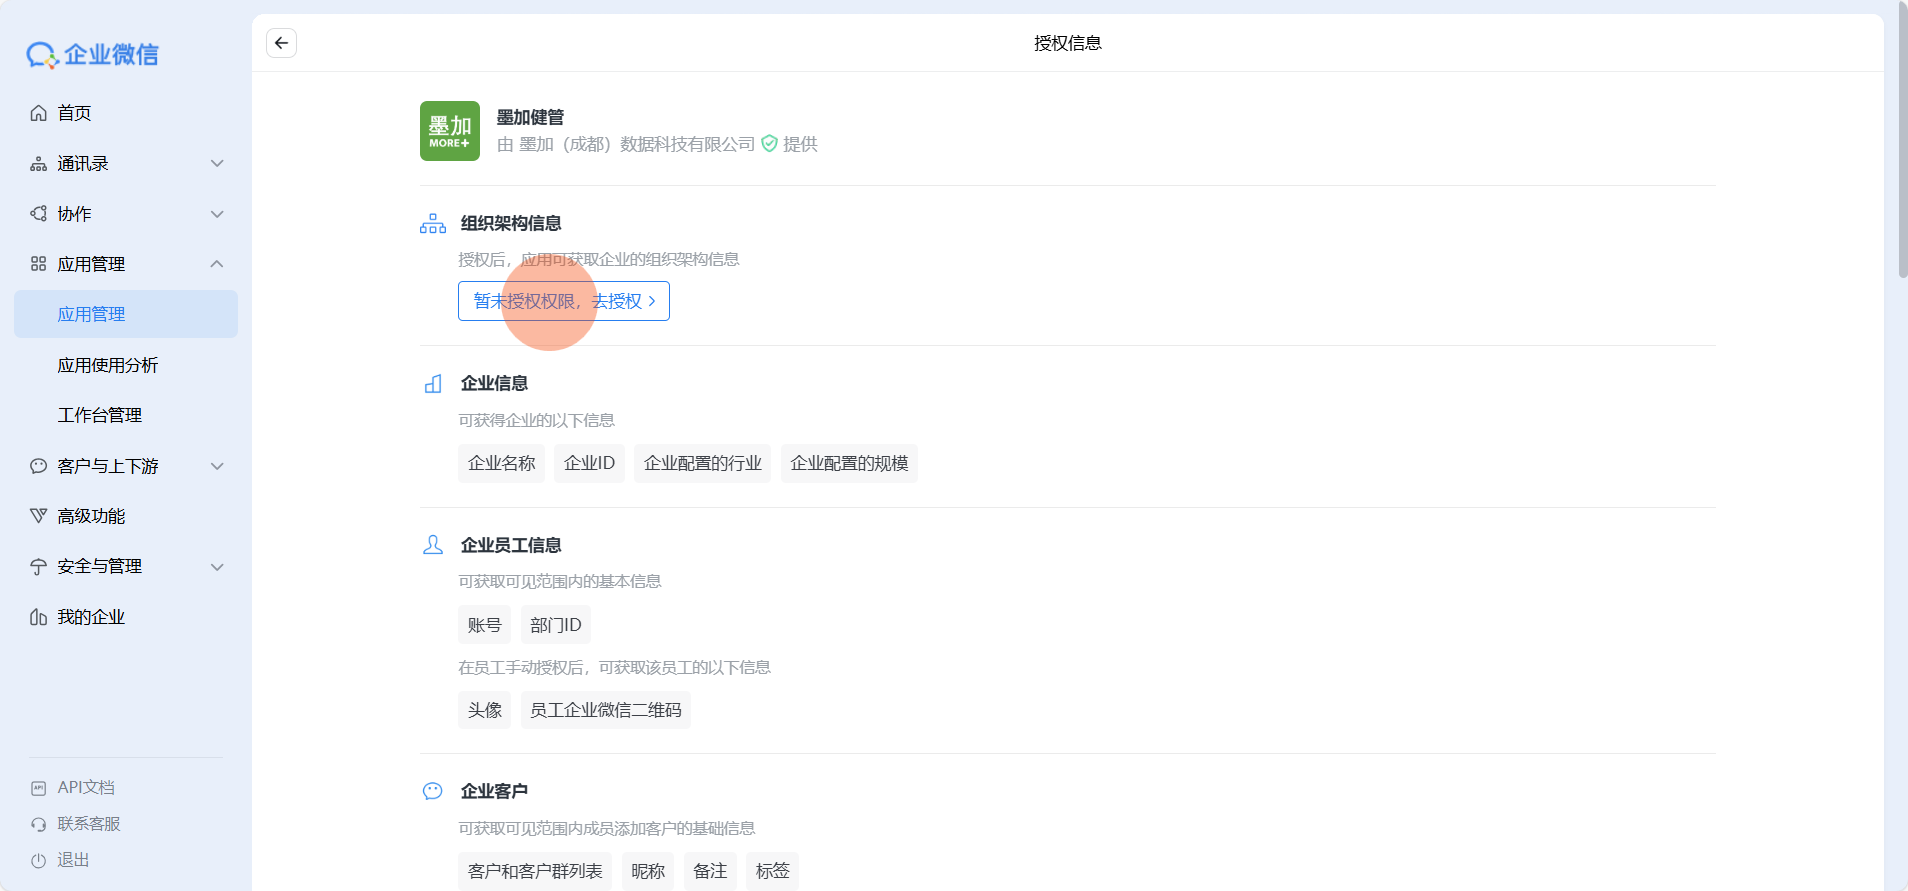Open 工作台管理 in sidebar

(x=100, y=415)
